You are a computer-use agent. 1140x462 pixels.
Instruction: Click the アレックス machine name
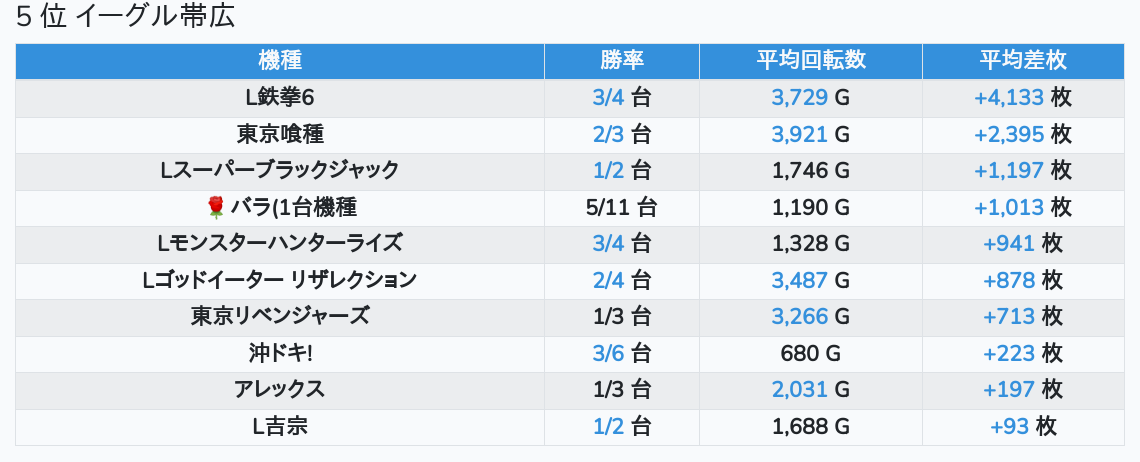tap(280, 390)
